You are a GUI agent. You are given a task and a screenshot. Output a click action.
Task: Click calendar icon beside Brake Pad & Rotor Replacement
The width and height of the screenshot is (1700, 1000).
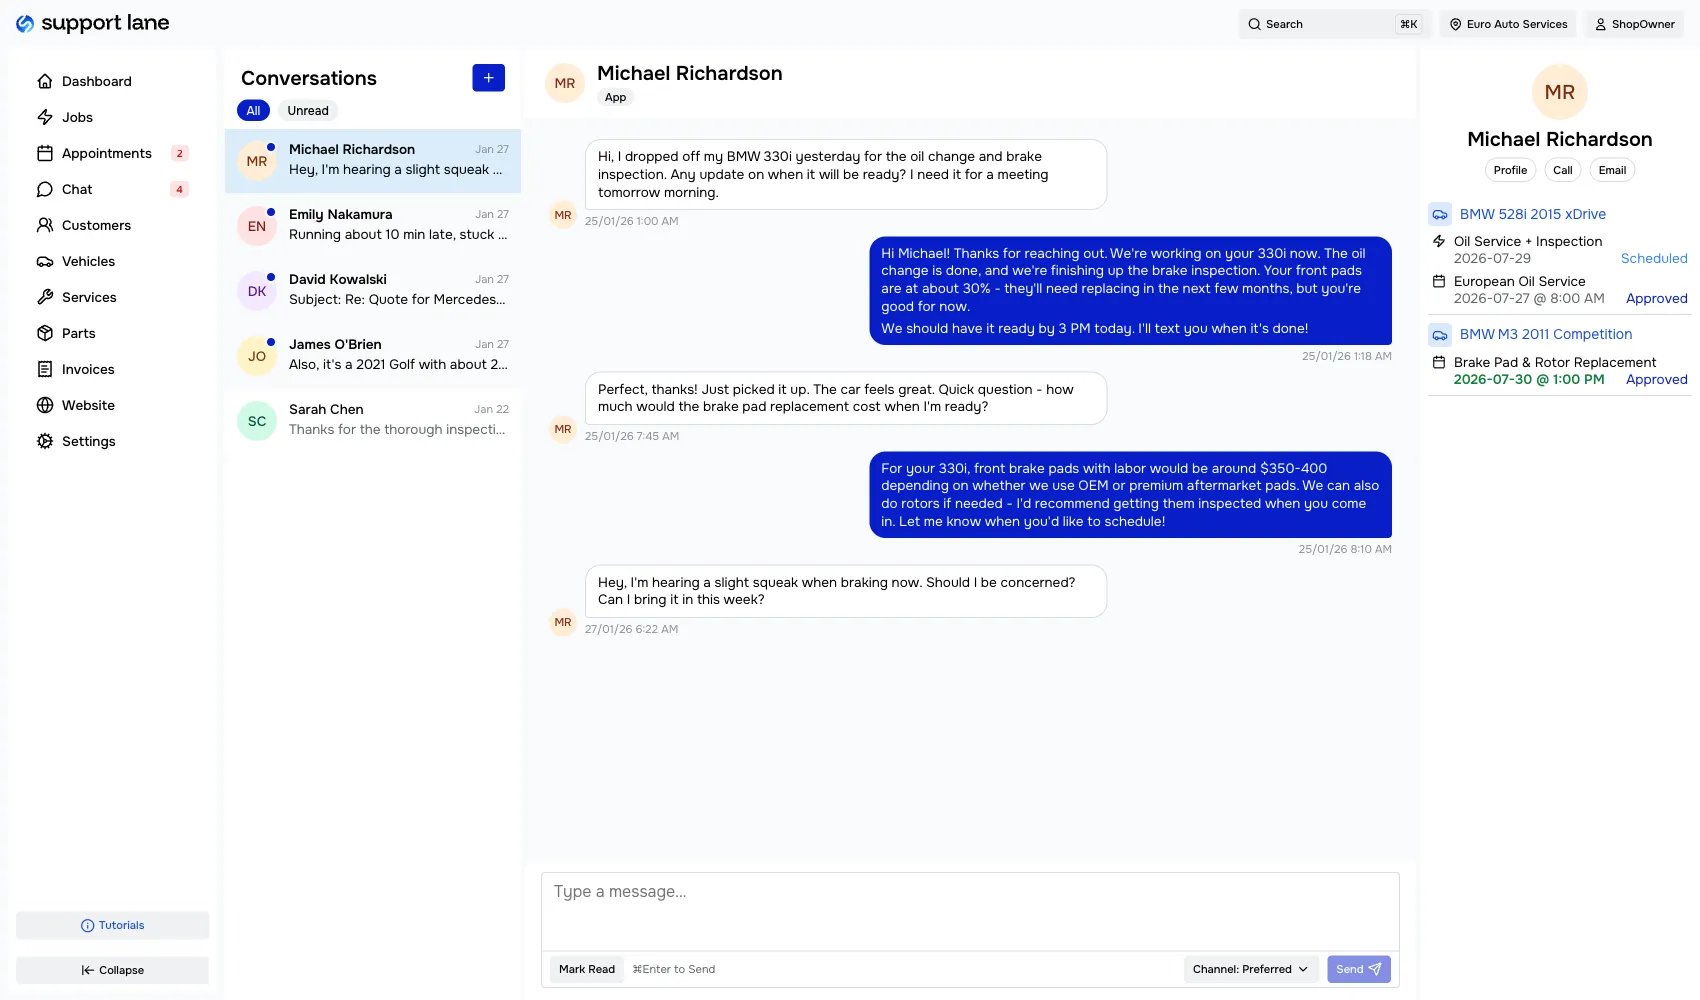tap(1439, 362)
